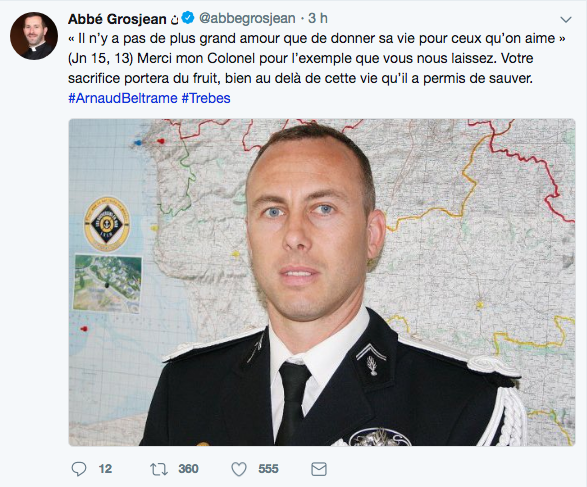This screenshot has width=587, height=487.
Task: Click the Arabic letter next to name
Action: pyautogui.click(x=174, y=20)
